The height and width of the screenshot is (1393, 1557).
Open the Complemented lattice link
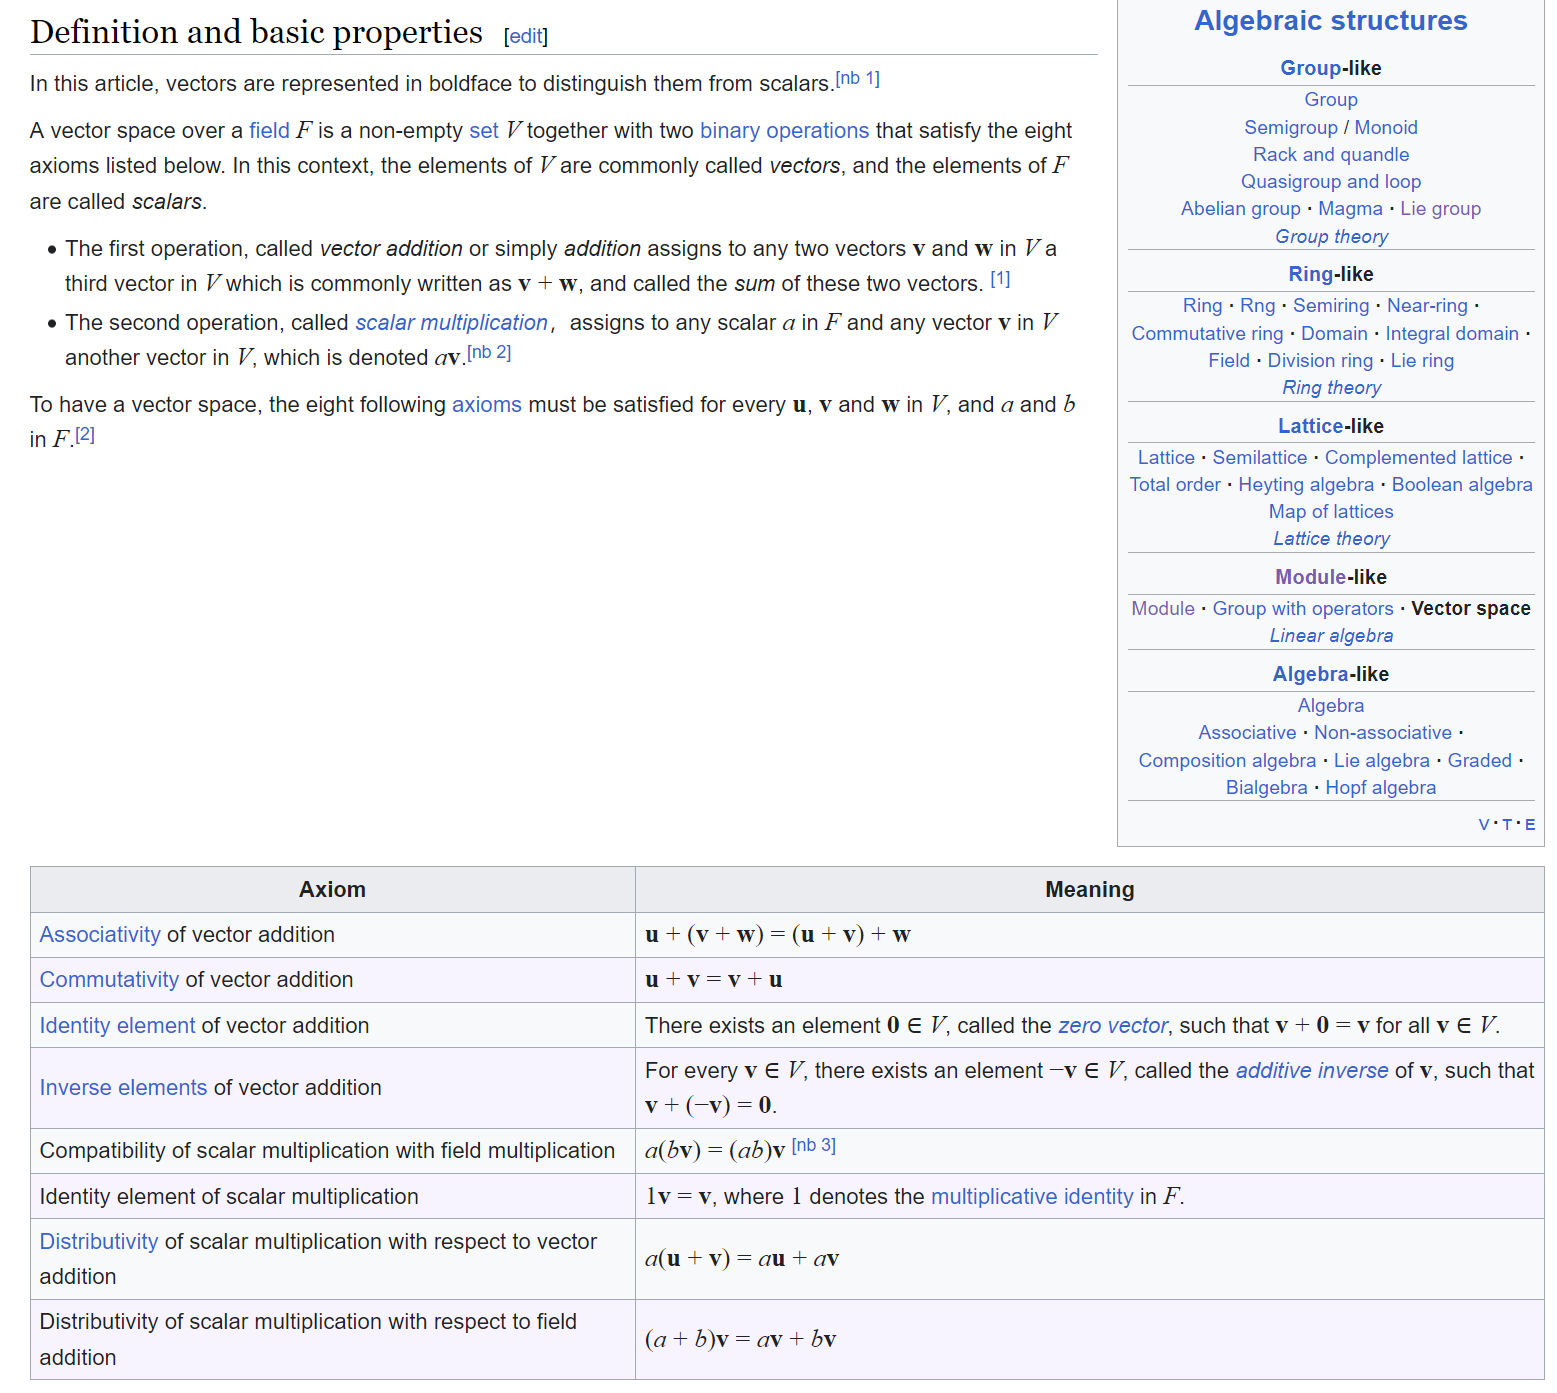(x=1418, y=458)
